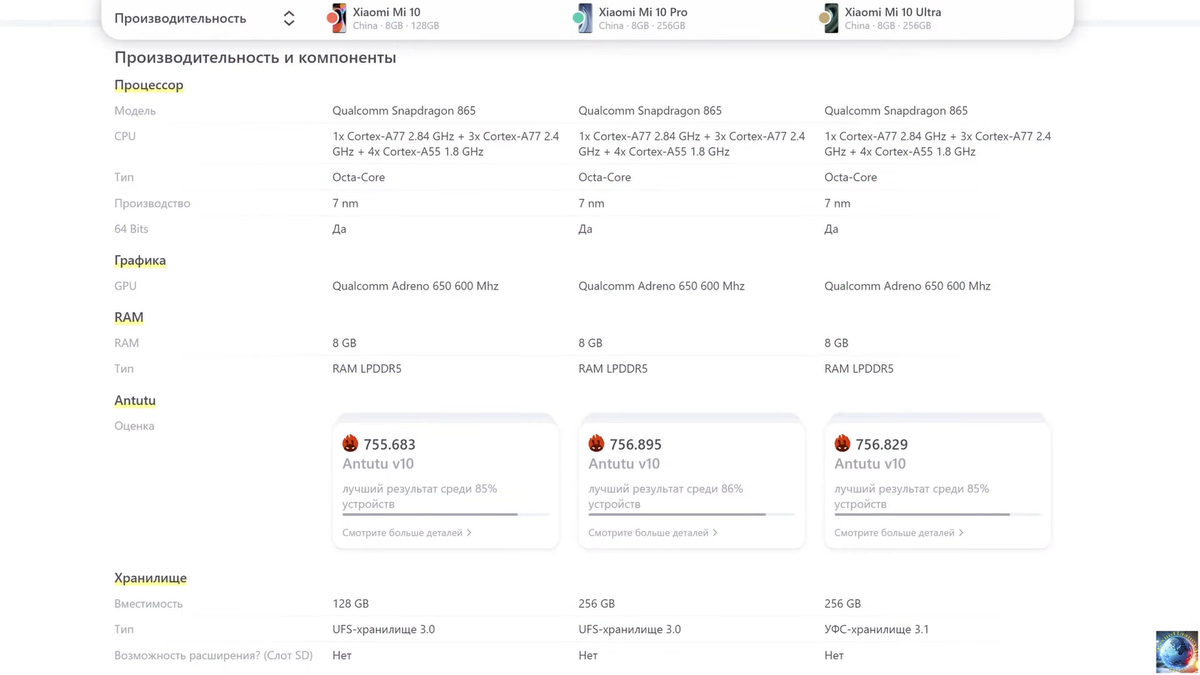Open the Xiaomi Mi 10 Pro header title
This screenshot has width=1200, height=675.
pos(643,12)
